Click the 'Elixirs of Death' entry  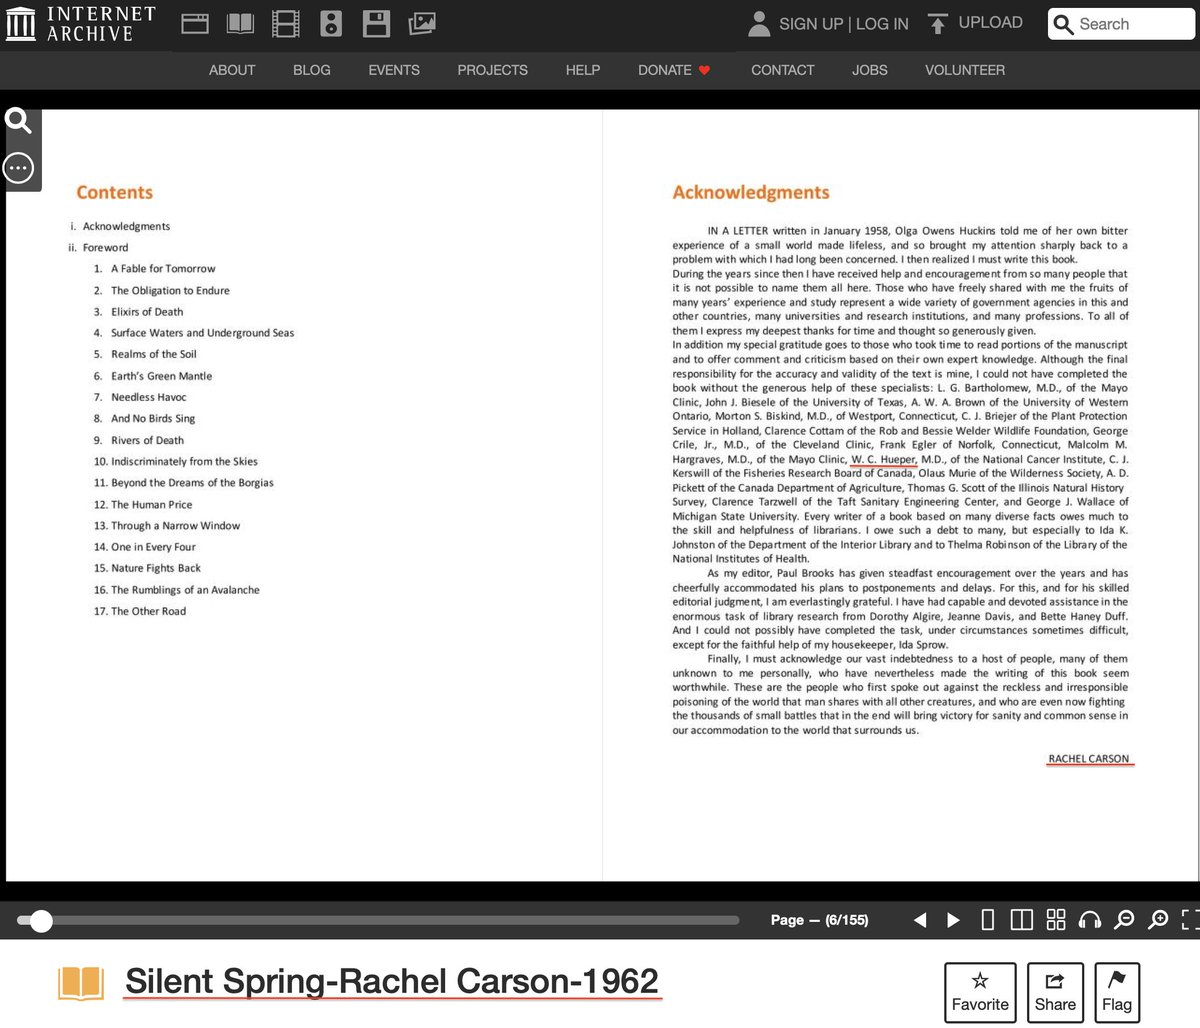click(x=147, y=312)
